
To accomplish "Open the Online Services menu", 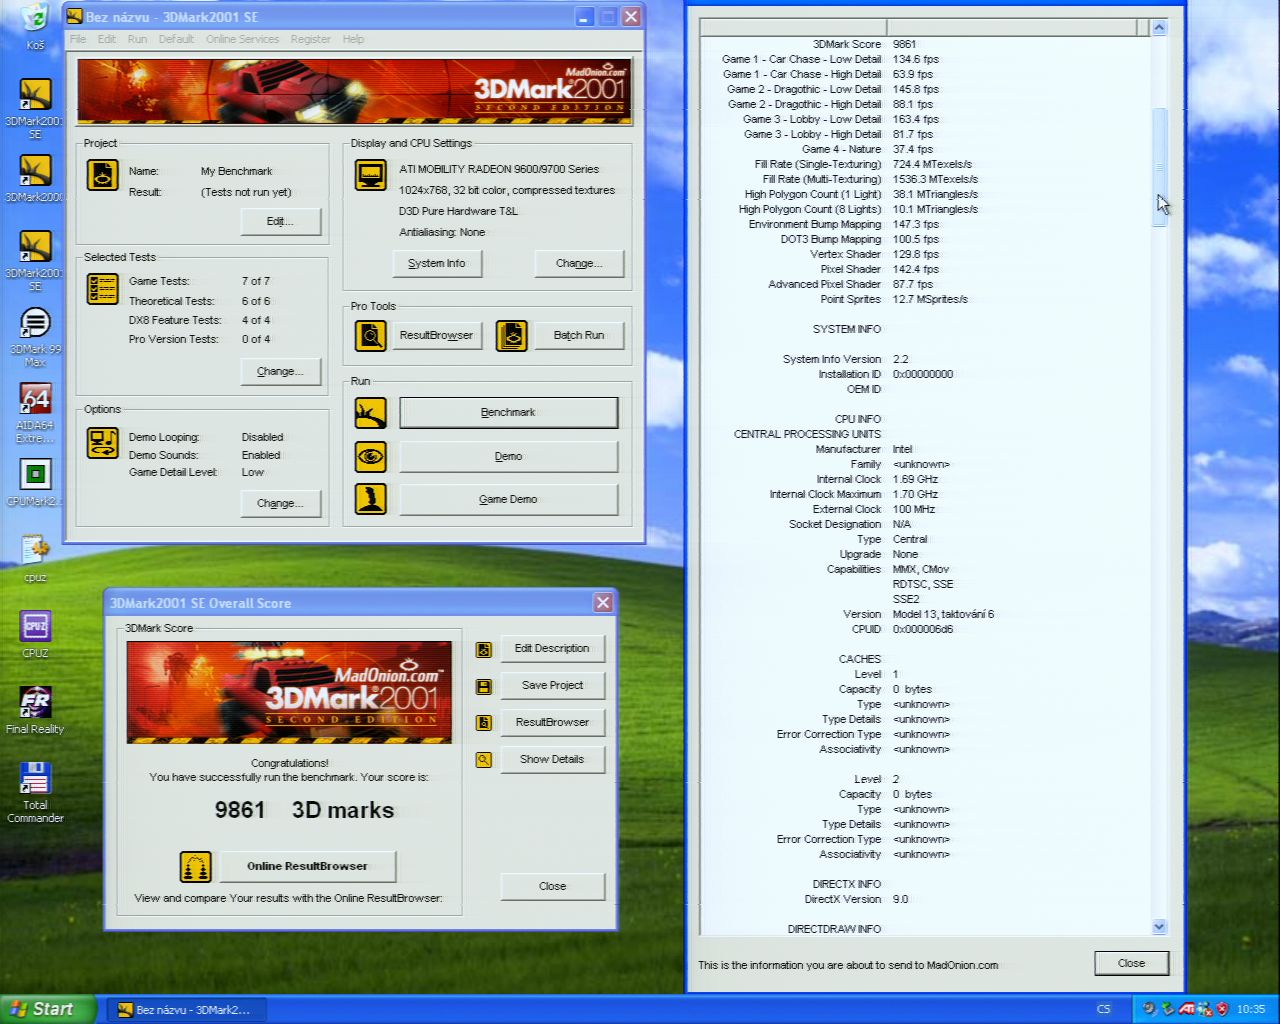I will point(242,39).
